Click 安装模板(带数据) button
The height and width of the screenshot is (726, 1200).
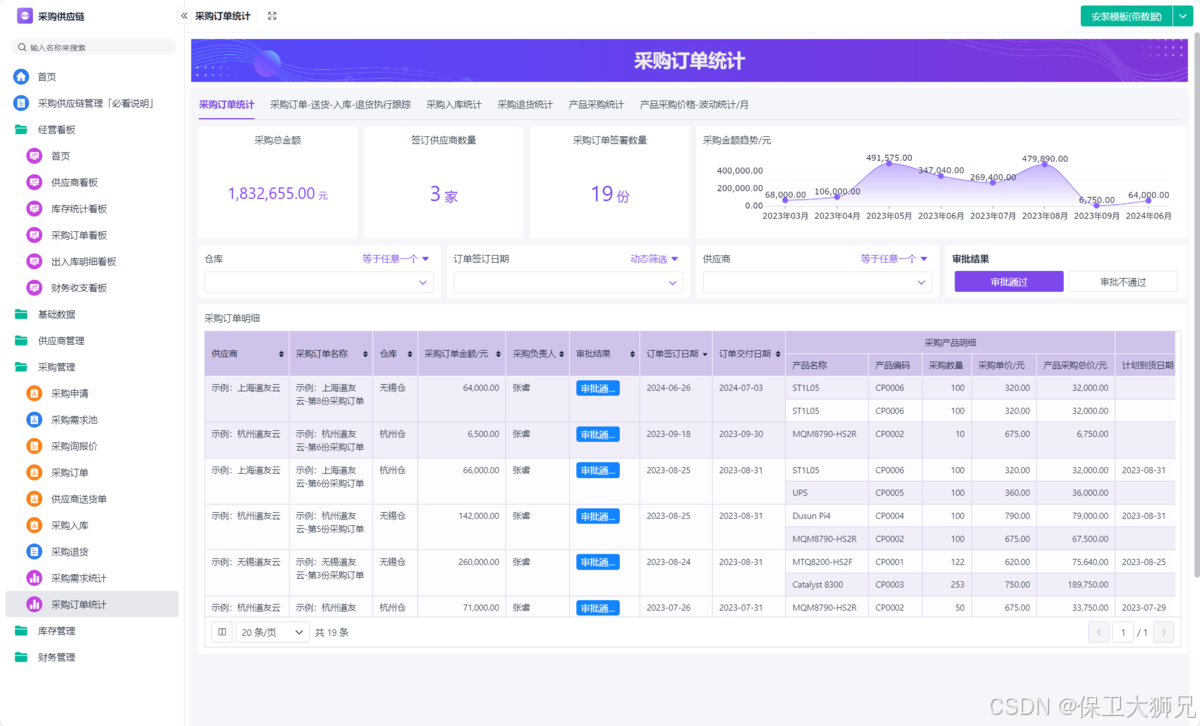(1126, 16)
